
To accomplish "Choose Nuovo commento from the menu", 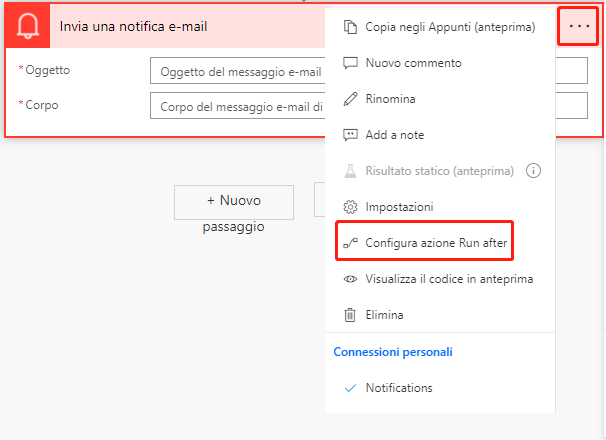I will (x=413, y=63).
